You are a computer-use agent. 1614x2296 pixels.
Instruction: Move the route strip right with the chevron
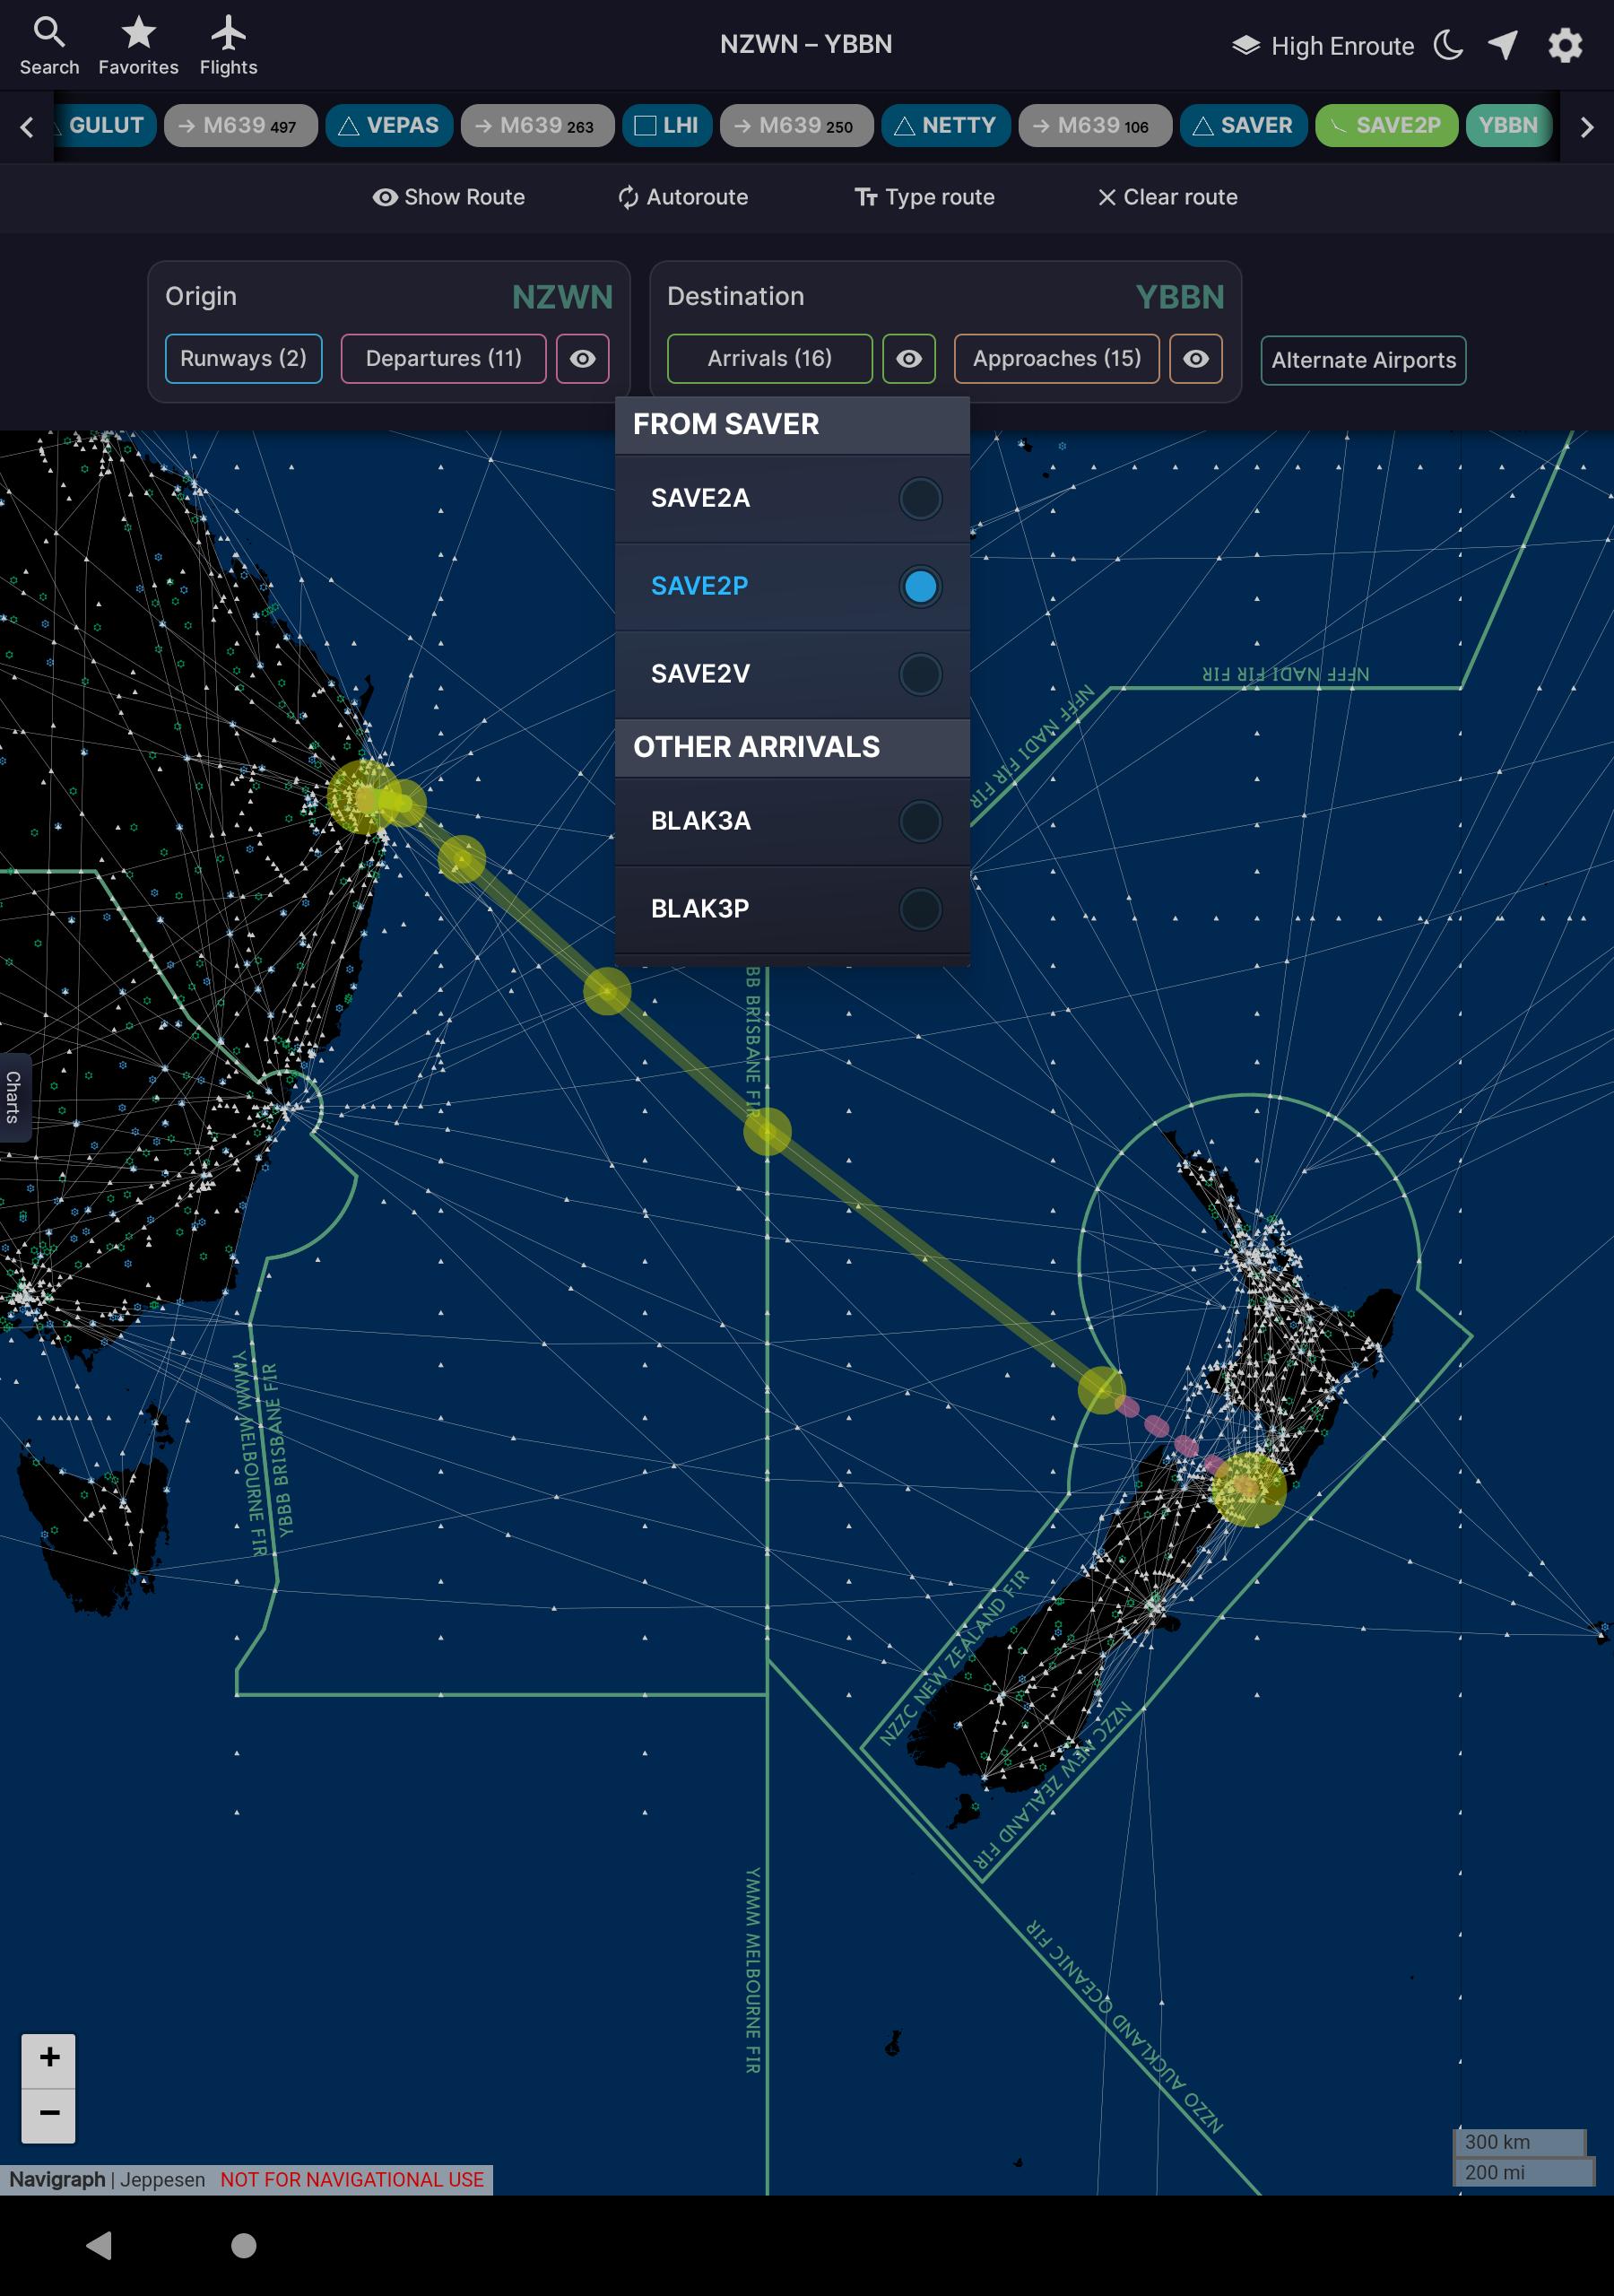pos(1586,127)
